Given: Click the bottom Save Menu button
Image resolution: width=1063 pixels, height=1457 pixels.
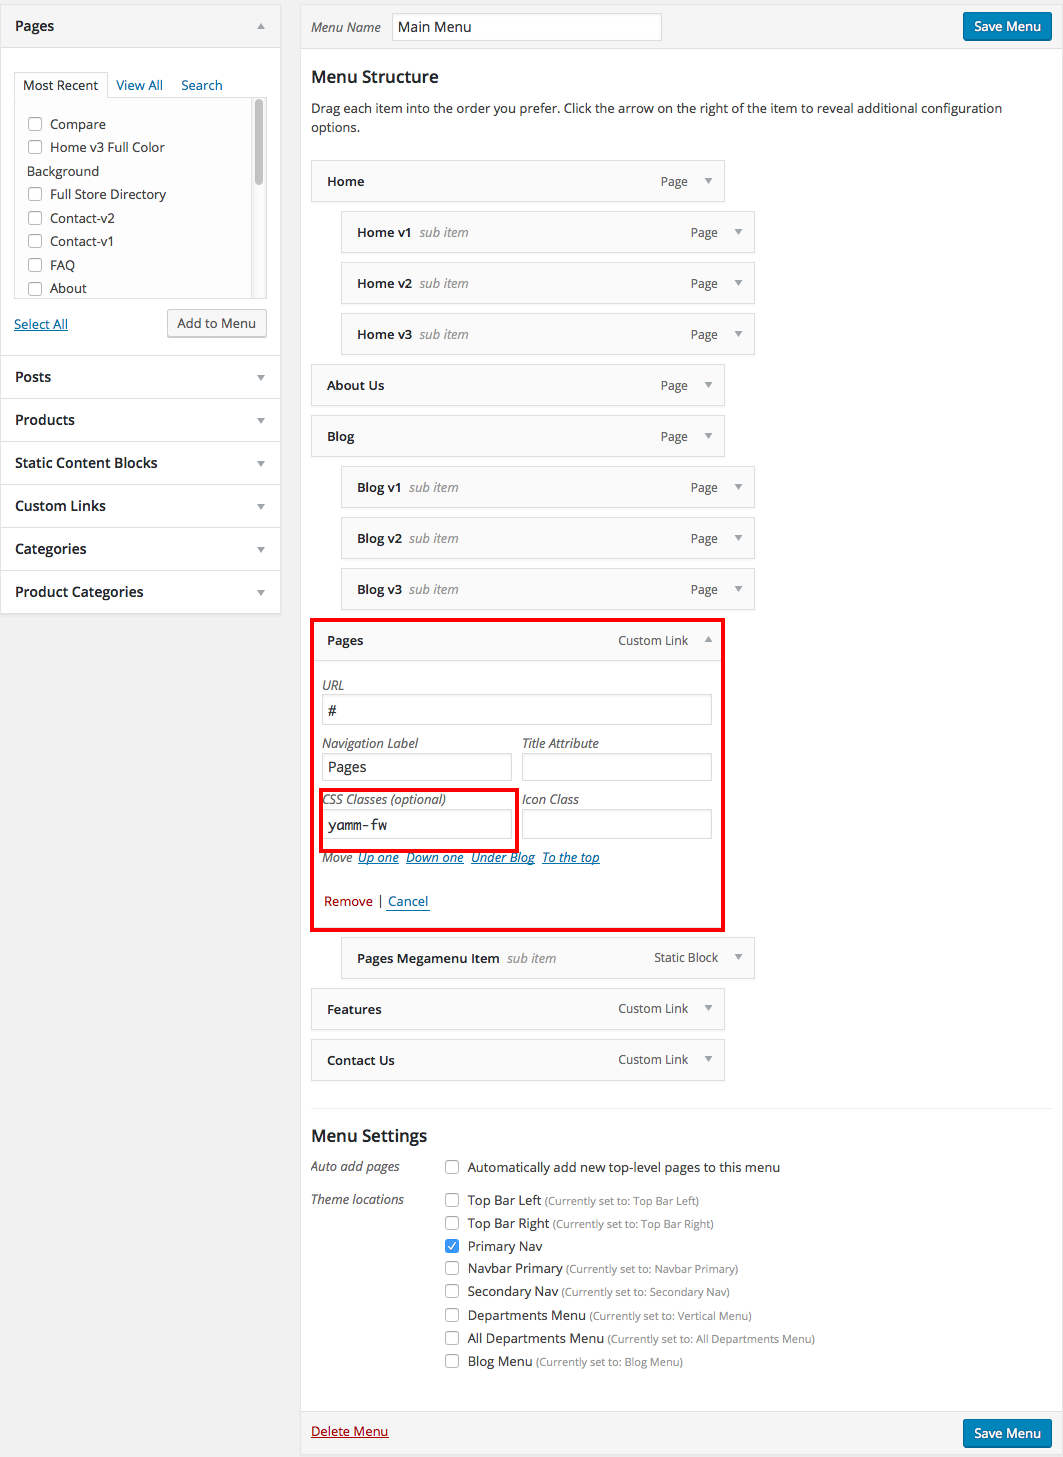Looking at the screenshot, I should [x=1007, y=1433].
